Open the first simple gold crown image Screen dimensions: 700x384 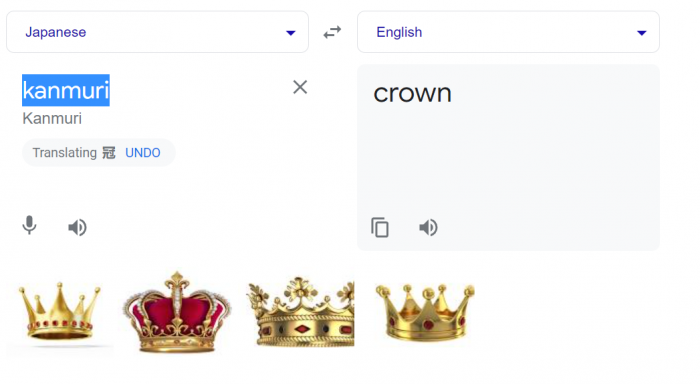click(x=60, y=313)
